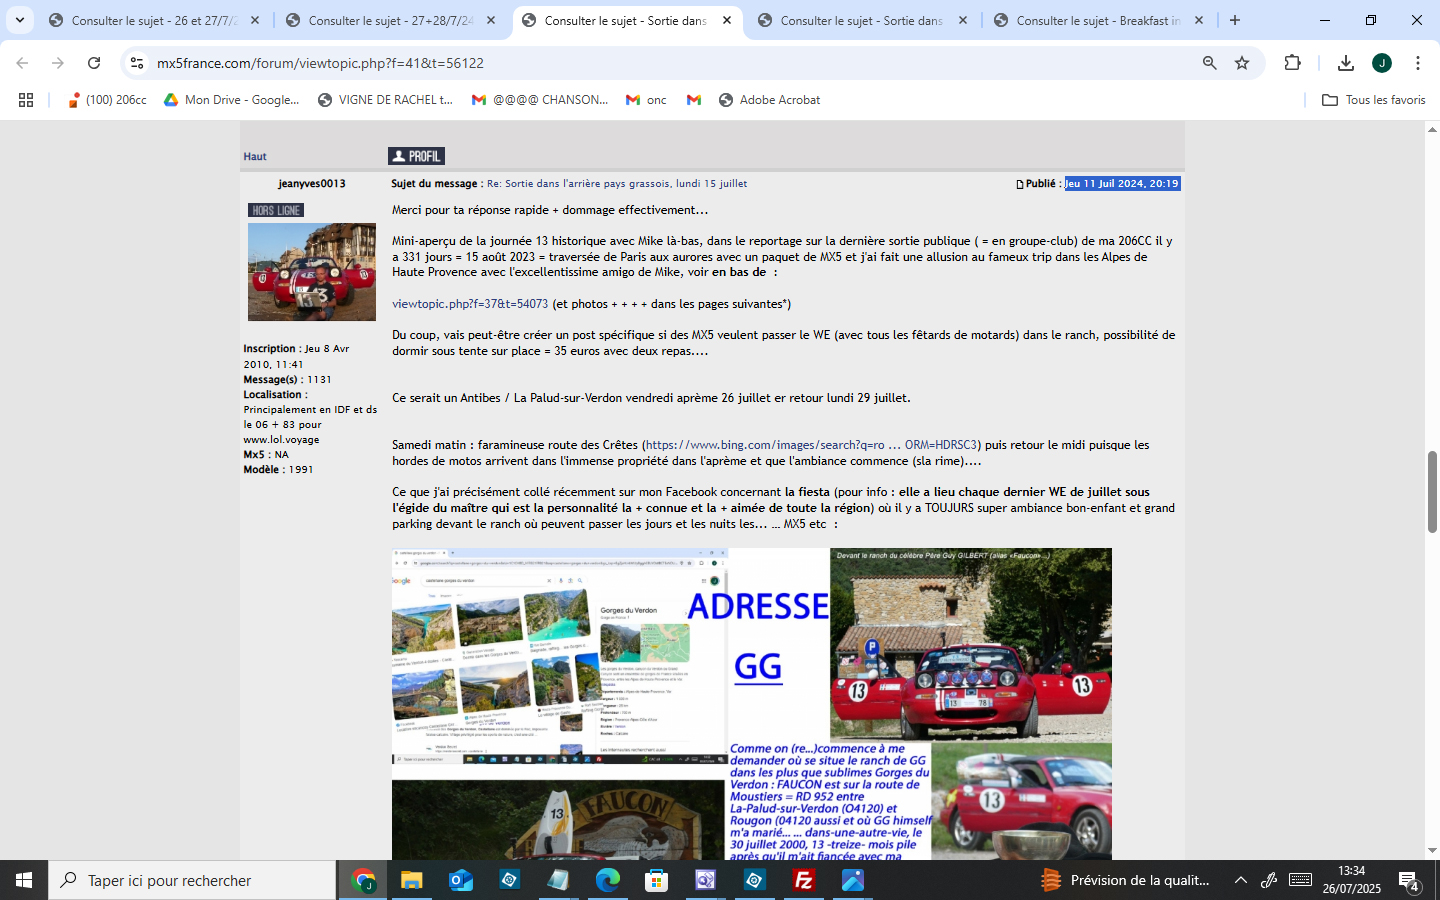Click the jeanyves0013 avatar photo
Image resolution: width=1440 pixels, height=900 pixels.
coord(312,271)
